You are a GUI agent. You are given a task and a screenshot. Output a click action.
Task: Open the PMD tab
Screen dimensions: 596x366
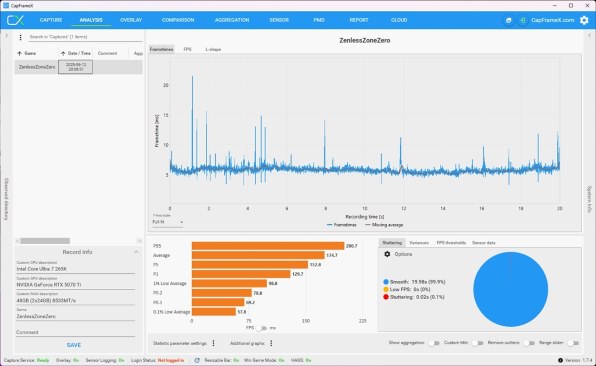pyautogui.click(x=319, y=20)
